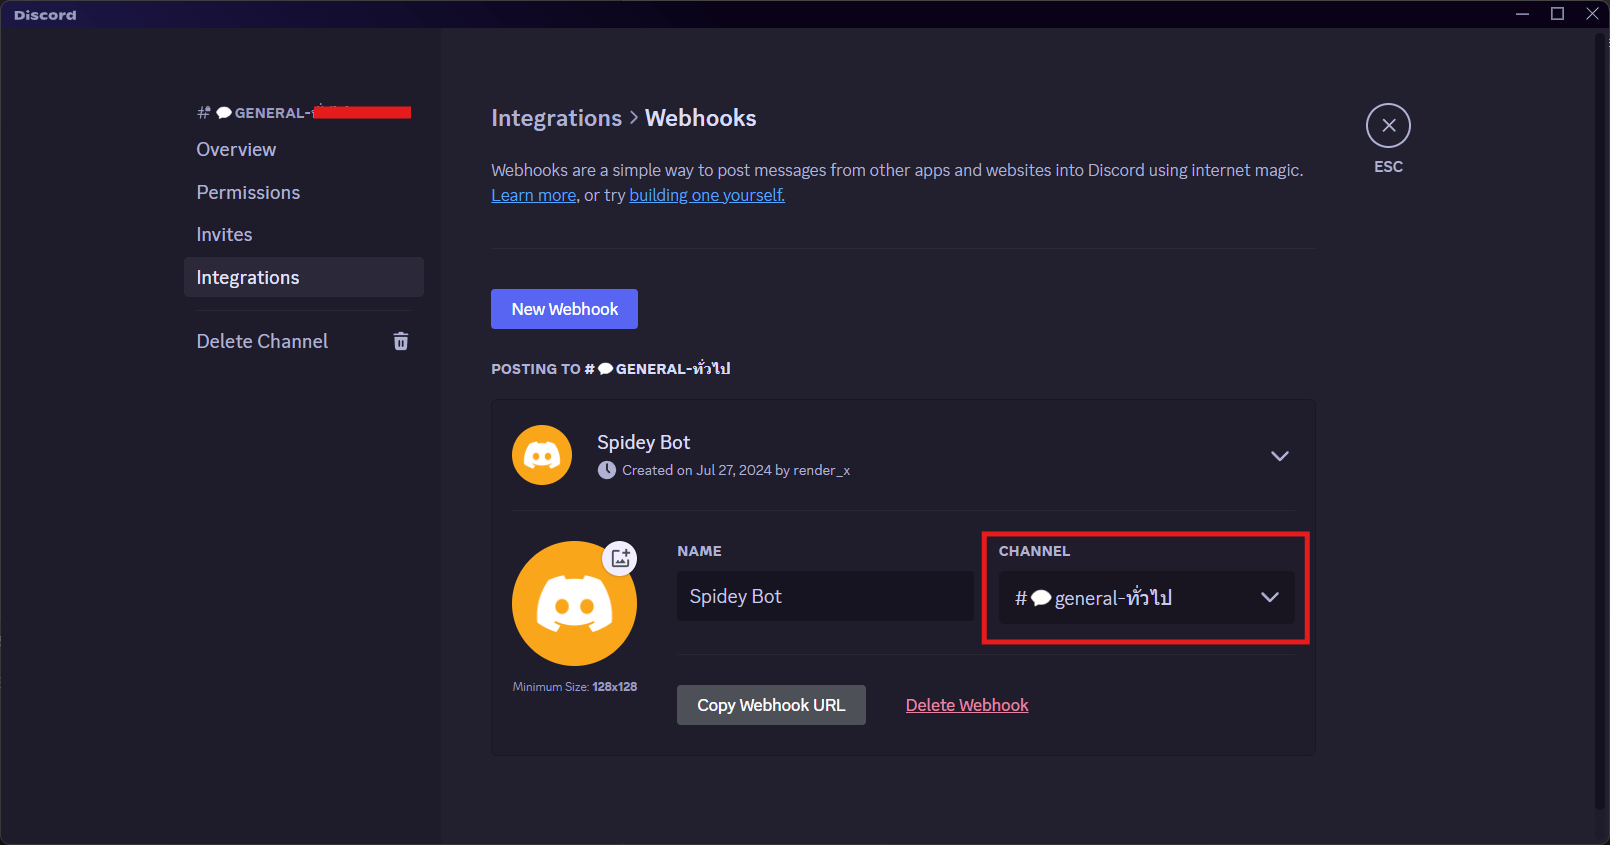The image size is (1610, 845).
Task: Click the Name field containing Spidey Bot
Action: point(825,596)
